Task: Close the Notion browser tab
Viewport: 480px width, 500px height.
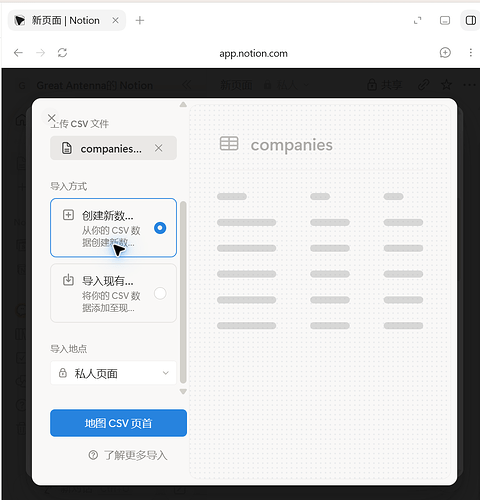Action: (x=115, y=21)
